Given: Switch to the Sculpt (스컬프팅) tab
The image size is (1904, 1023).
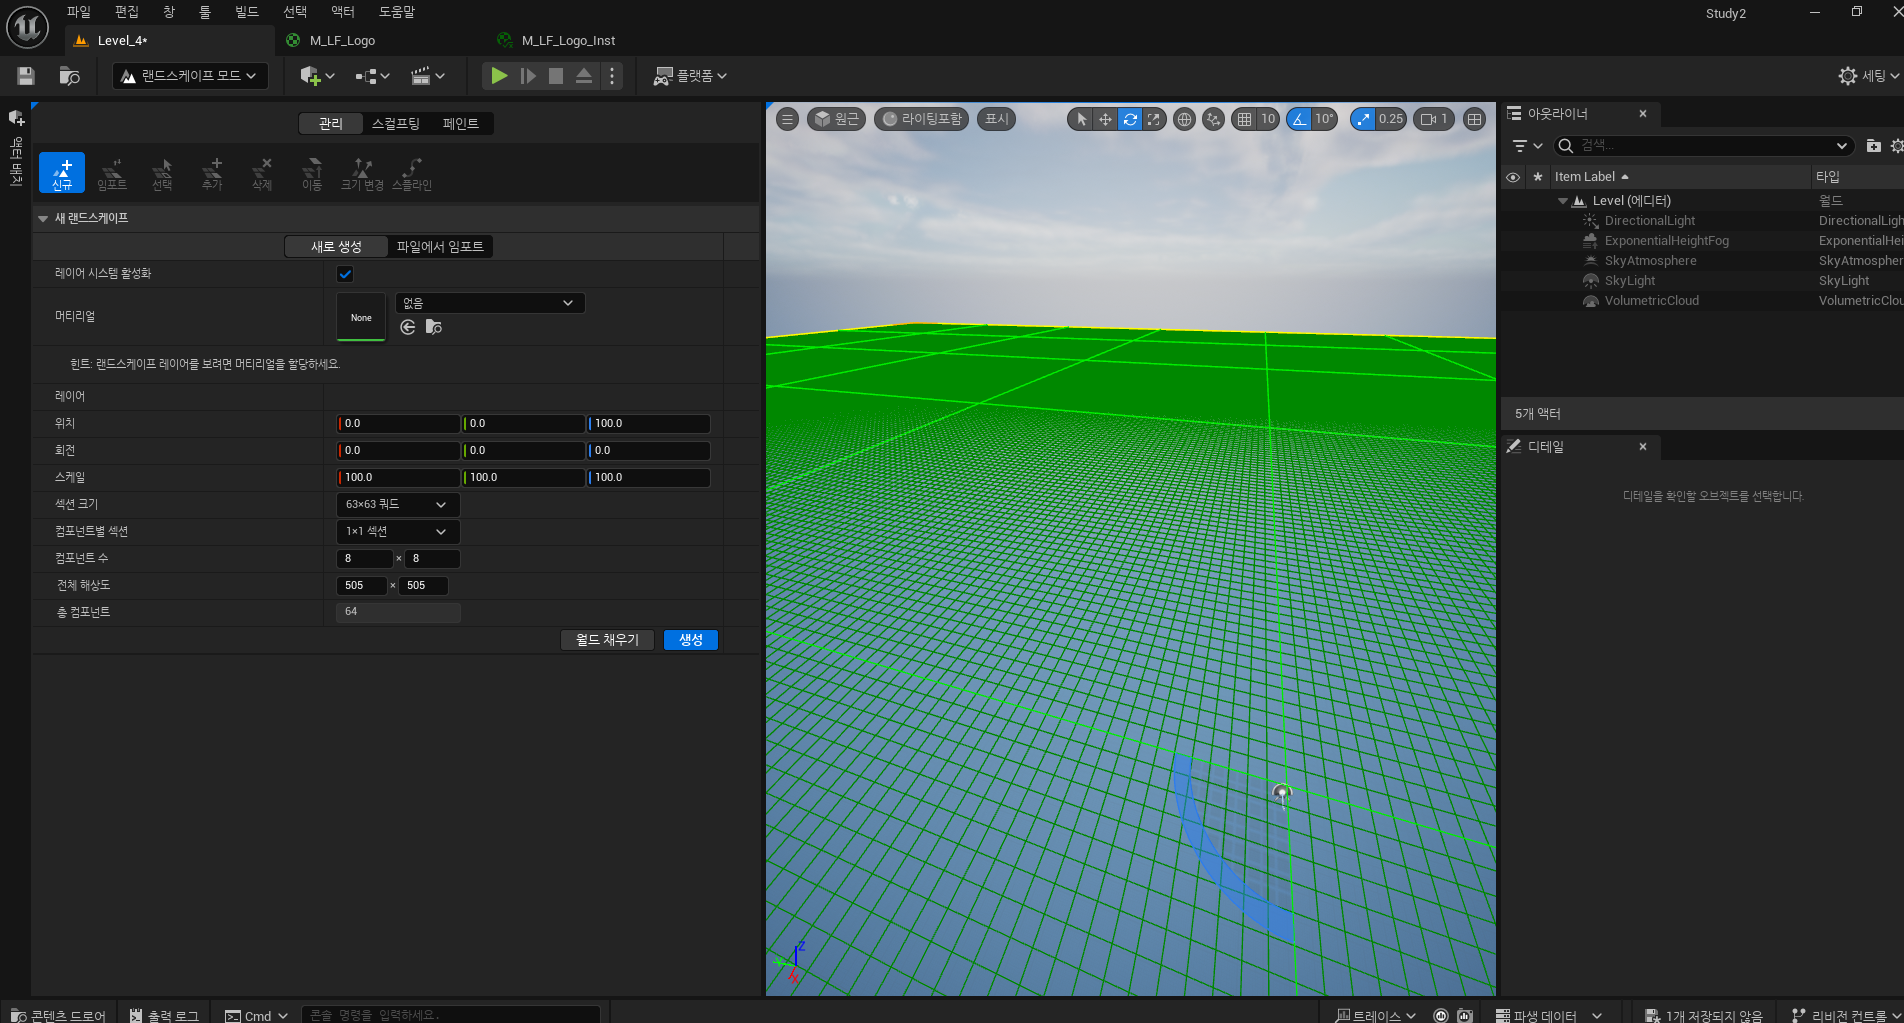Looking at the screenshot, I should point(396,124).
